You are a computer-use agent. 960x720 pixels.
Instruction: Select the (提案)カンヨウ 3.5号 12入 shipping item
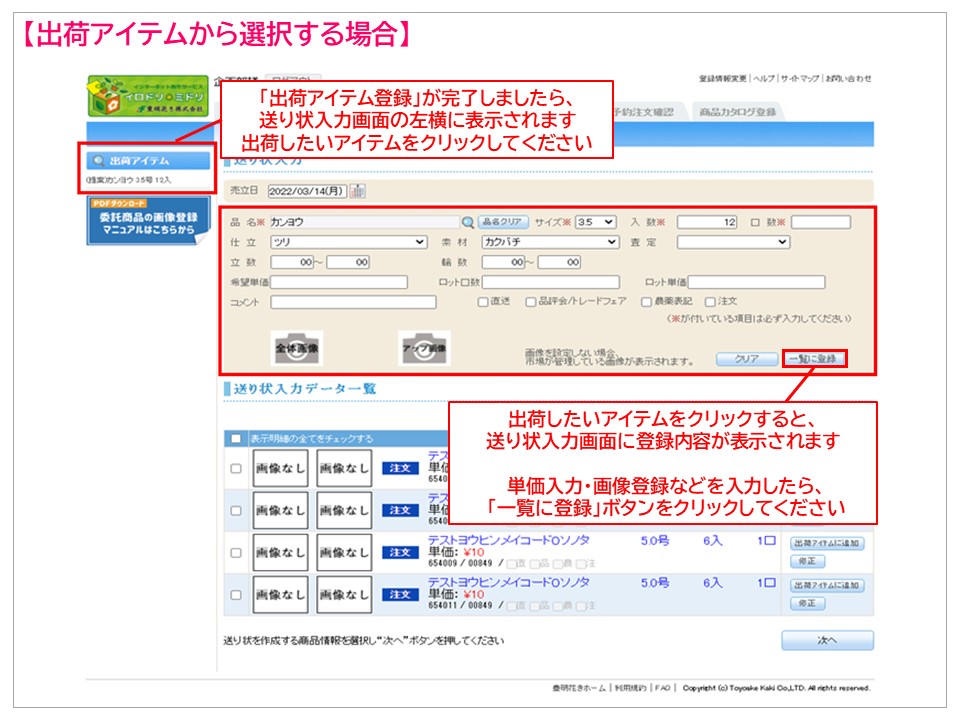pos(129,180)
